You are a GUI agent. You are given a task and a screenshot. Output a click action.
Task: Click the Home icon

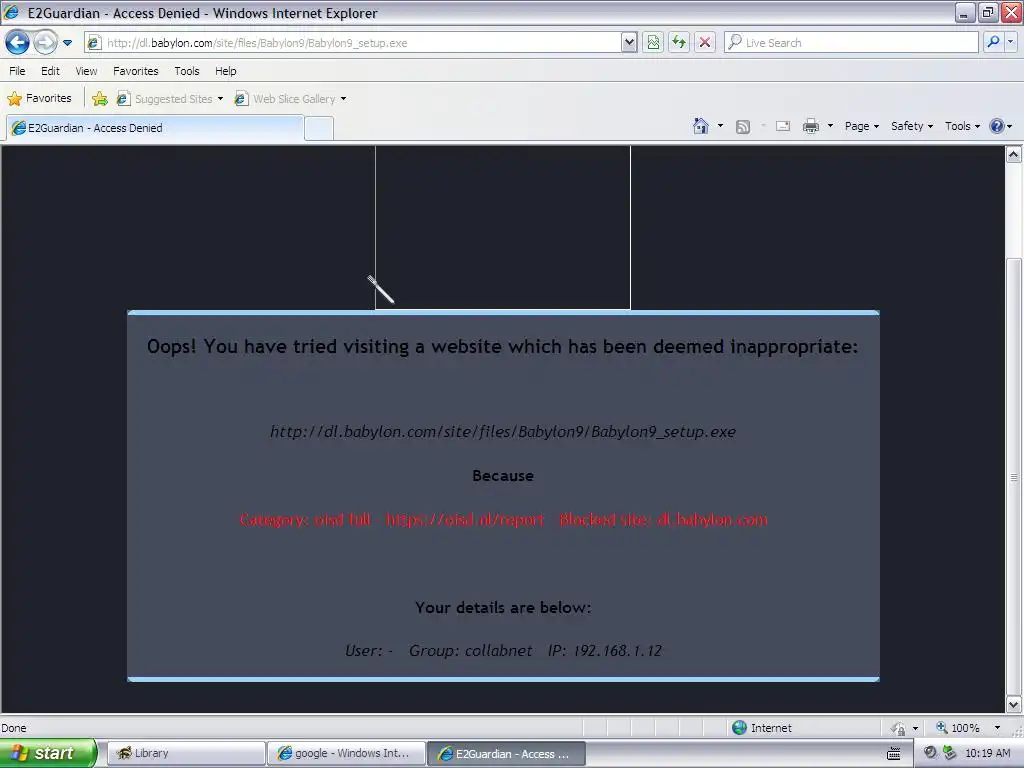(701, 126)
